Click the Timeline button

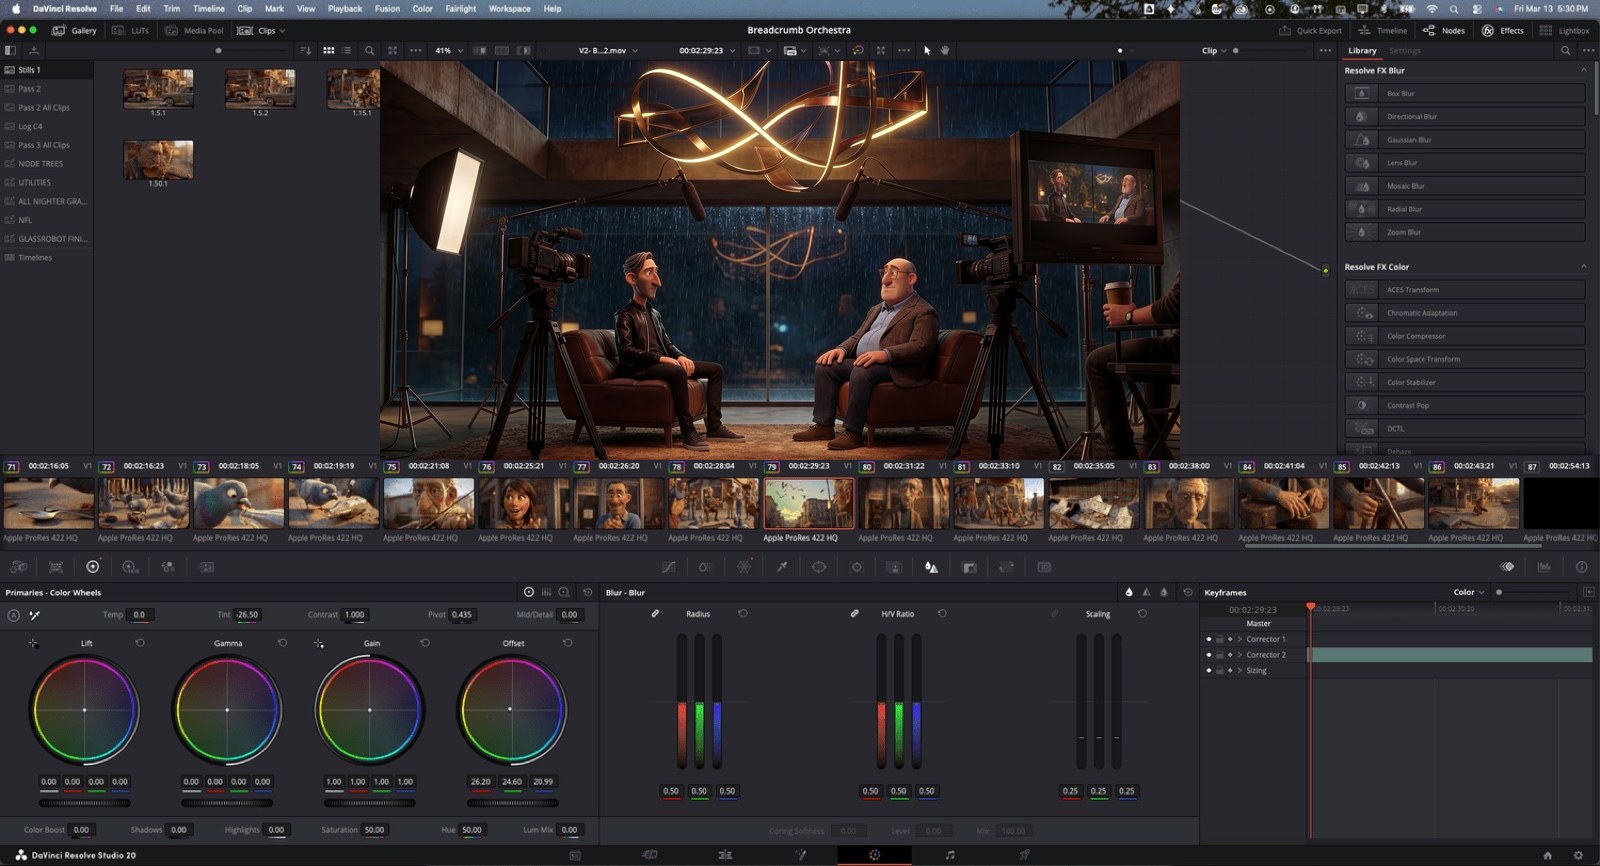point(1384,30)
